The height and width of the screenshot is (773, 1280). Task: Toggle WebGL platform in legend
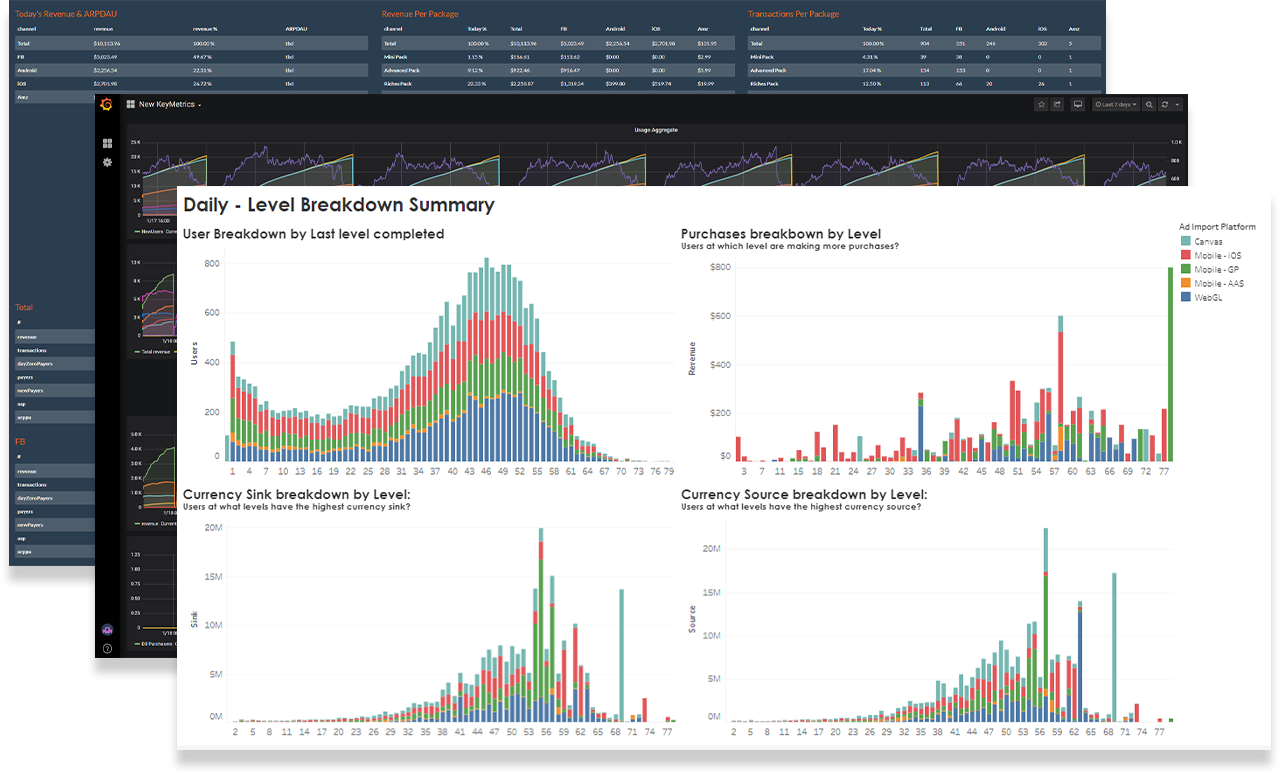(x=1209, y=298)
